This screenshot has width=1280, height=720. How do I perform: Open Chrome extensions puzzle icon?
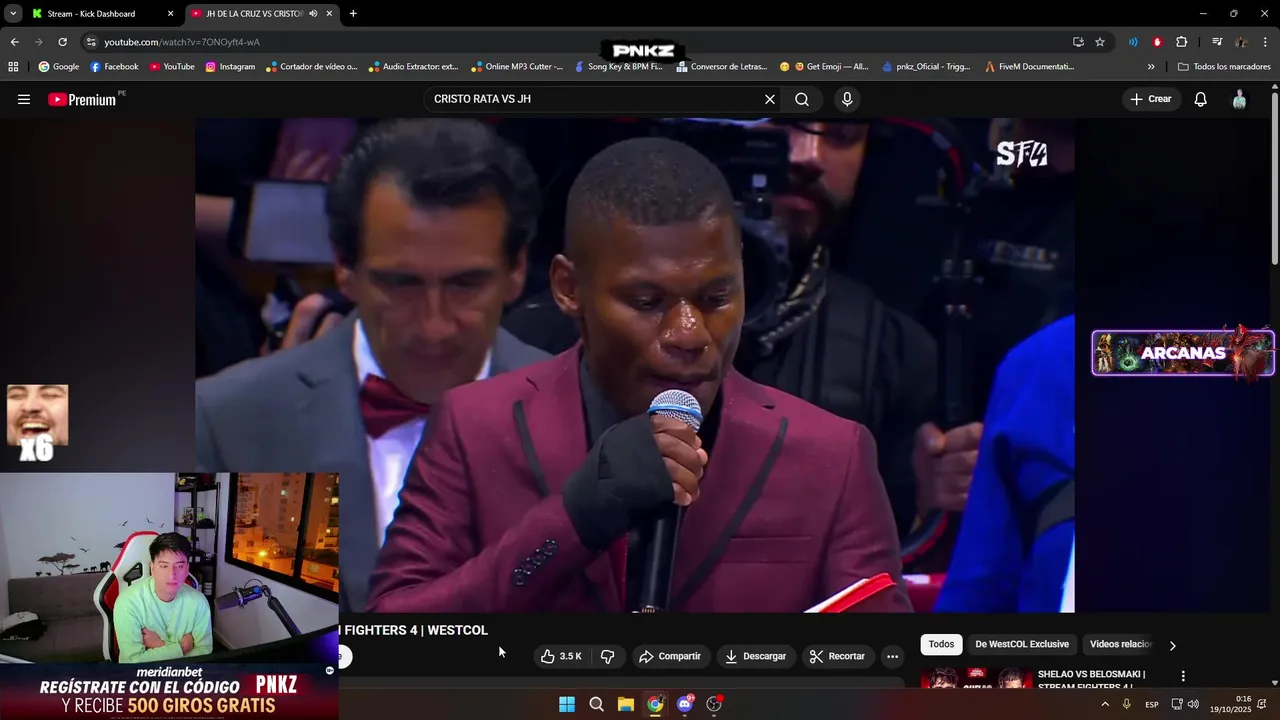click(x=1182, y=42)
